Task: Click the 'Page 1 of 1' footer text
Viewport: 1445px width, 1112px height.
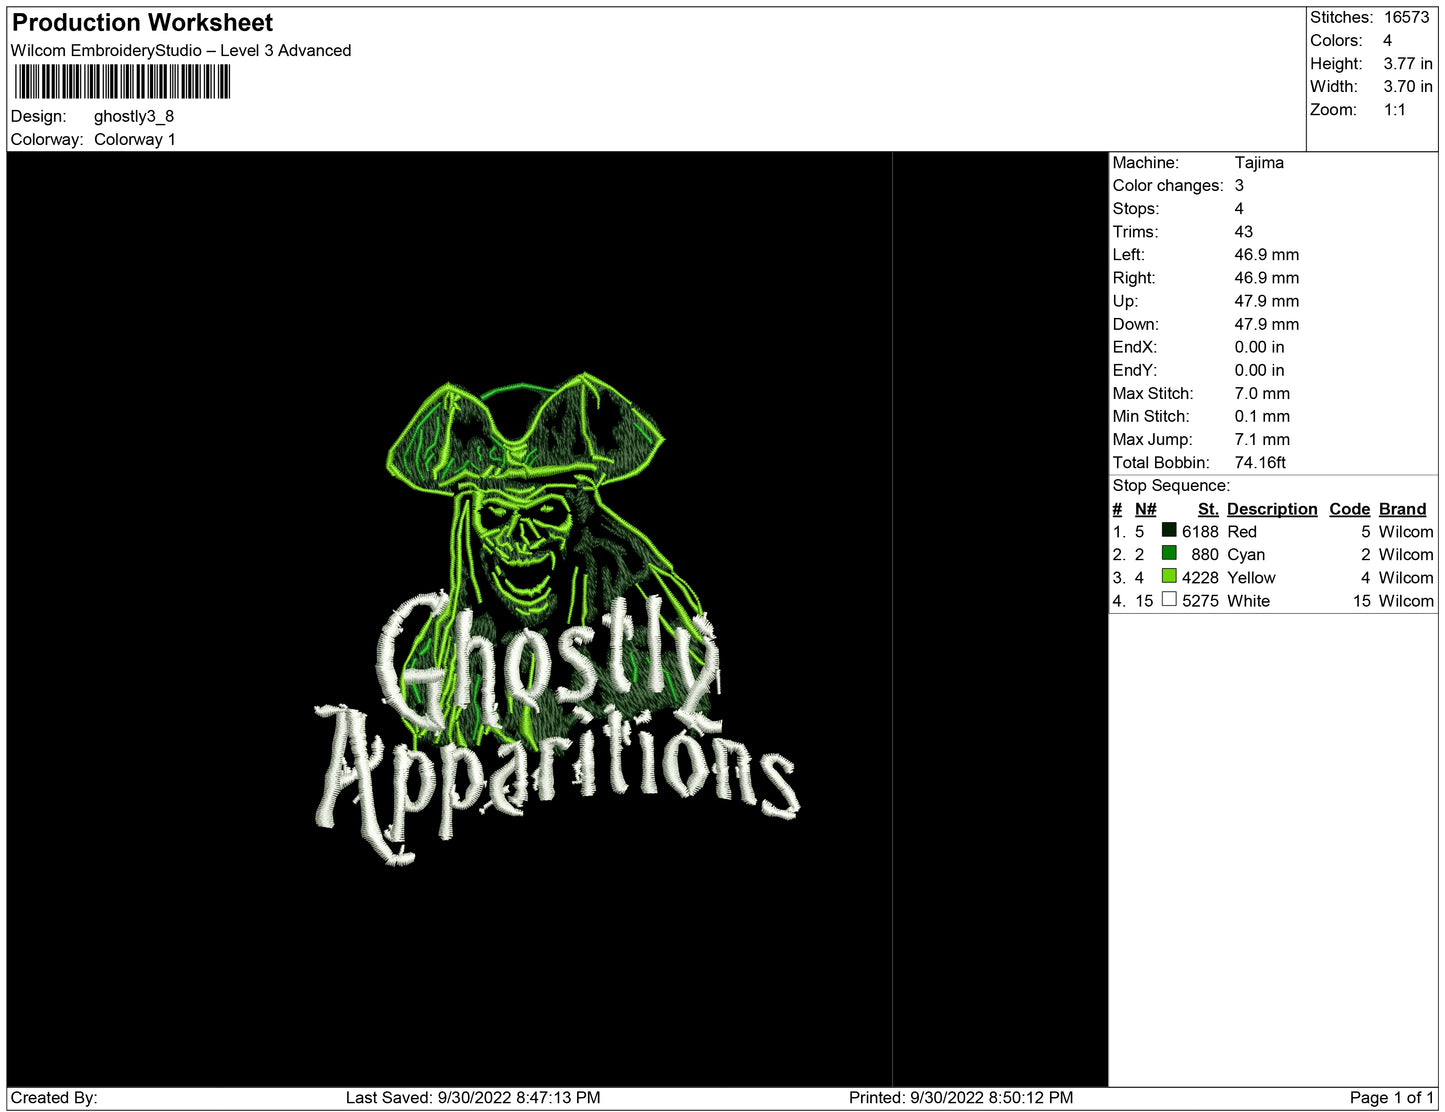Action: click(1390, 1097)
